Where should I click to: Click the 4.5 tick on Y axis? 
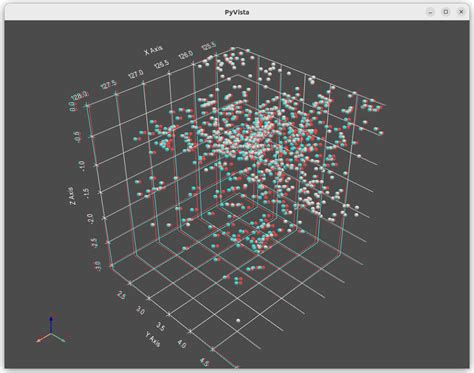204,362
